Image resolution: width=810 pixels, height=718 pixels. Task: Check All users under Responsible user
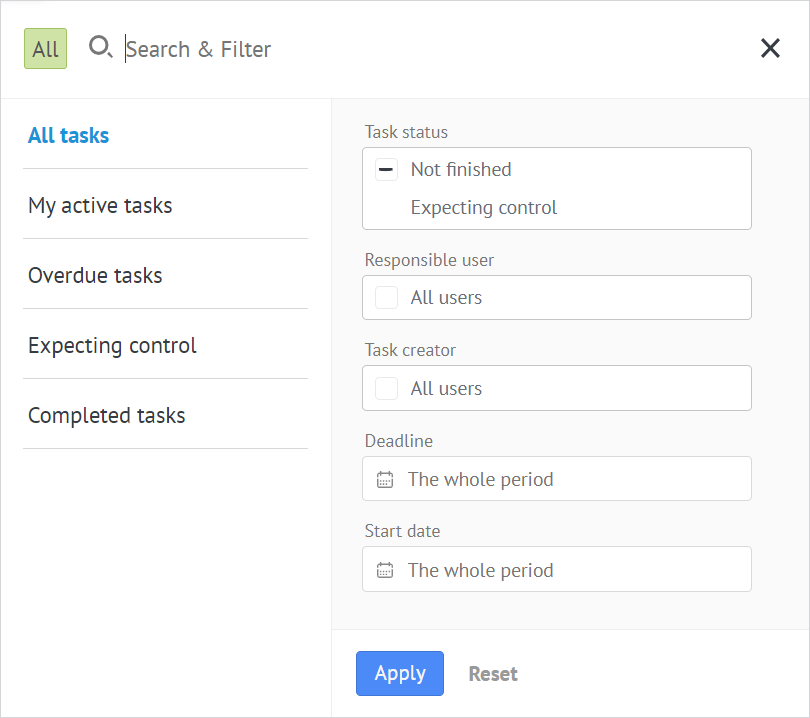[x=386, y=298]
